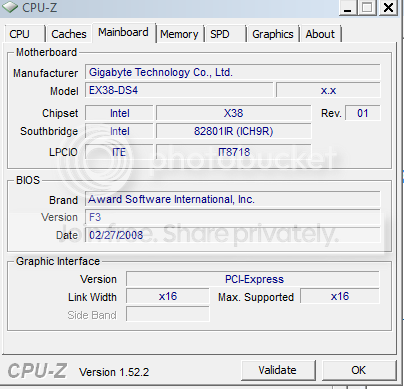This screenshot has height=389, width=404.
Task: Show the About tab
Action: coord(321,34)
